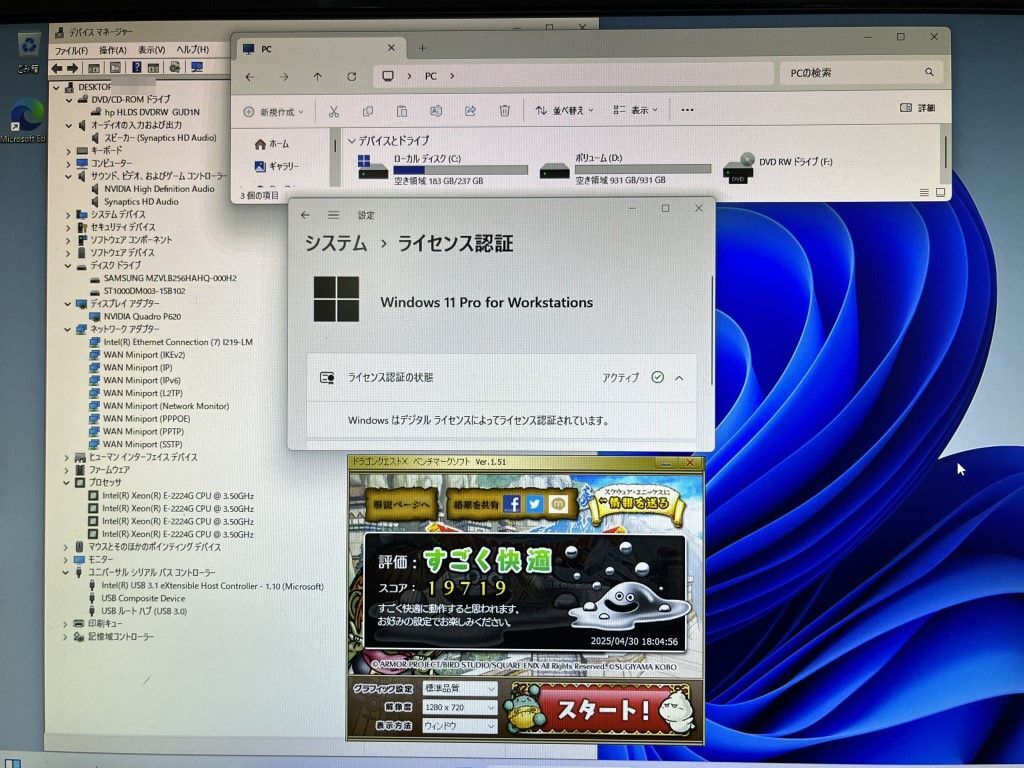This screenshot has width=1024, height=768.
Task: Click the 新規作成 button in Explorer
Action: click(x=273, y=112)
